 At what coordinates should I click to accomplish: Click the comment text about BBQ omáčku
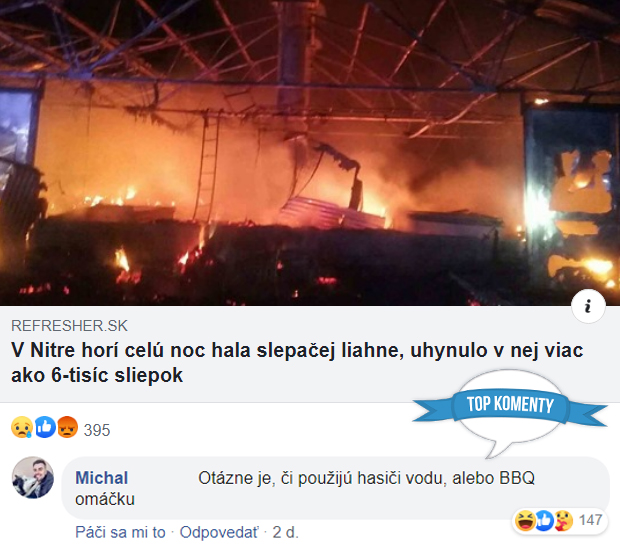[x=305, y=488]
